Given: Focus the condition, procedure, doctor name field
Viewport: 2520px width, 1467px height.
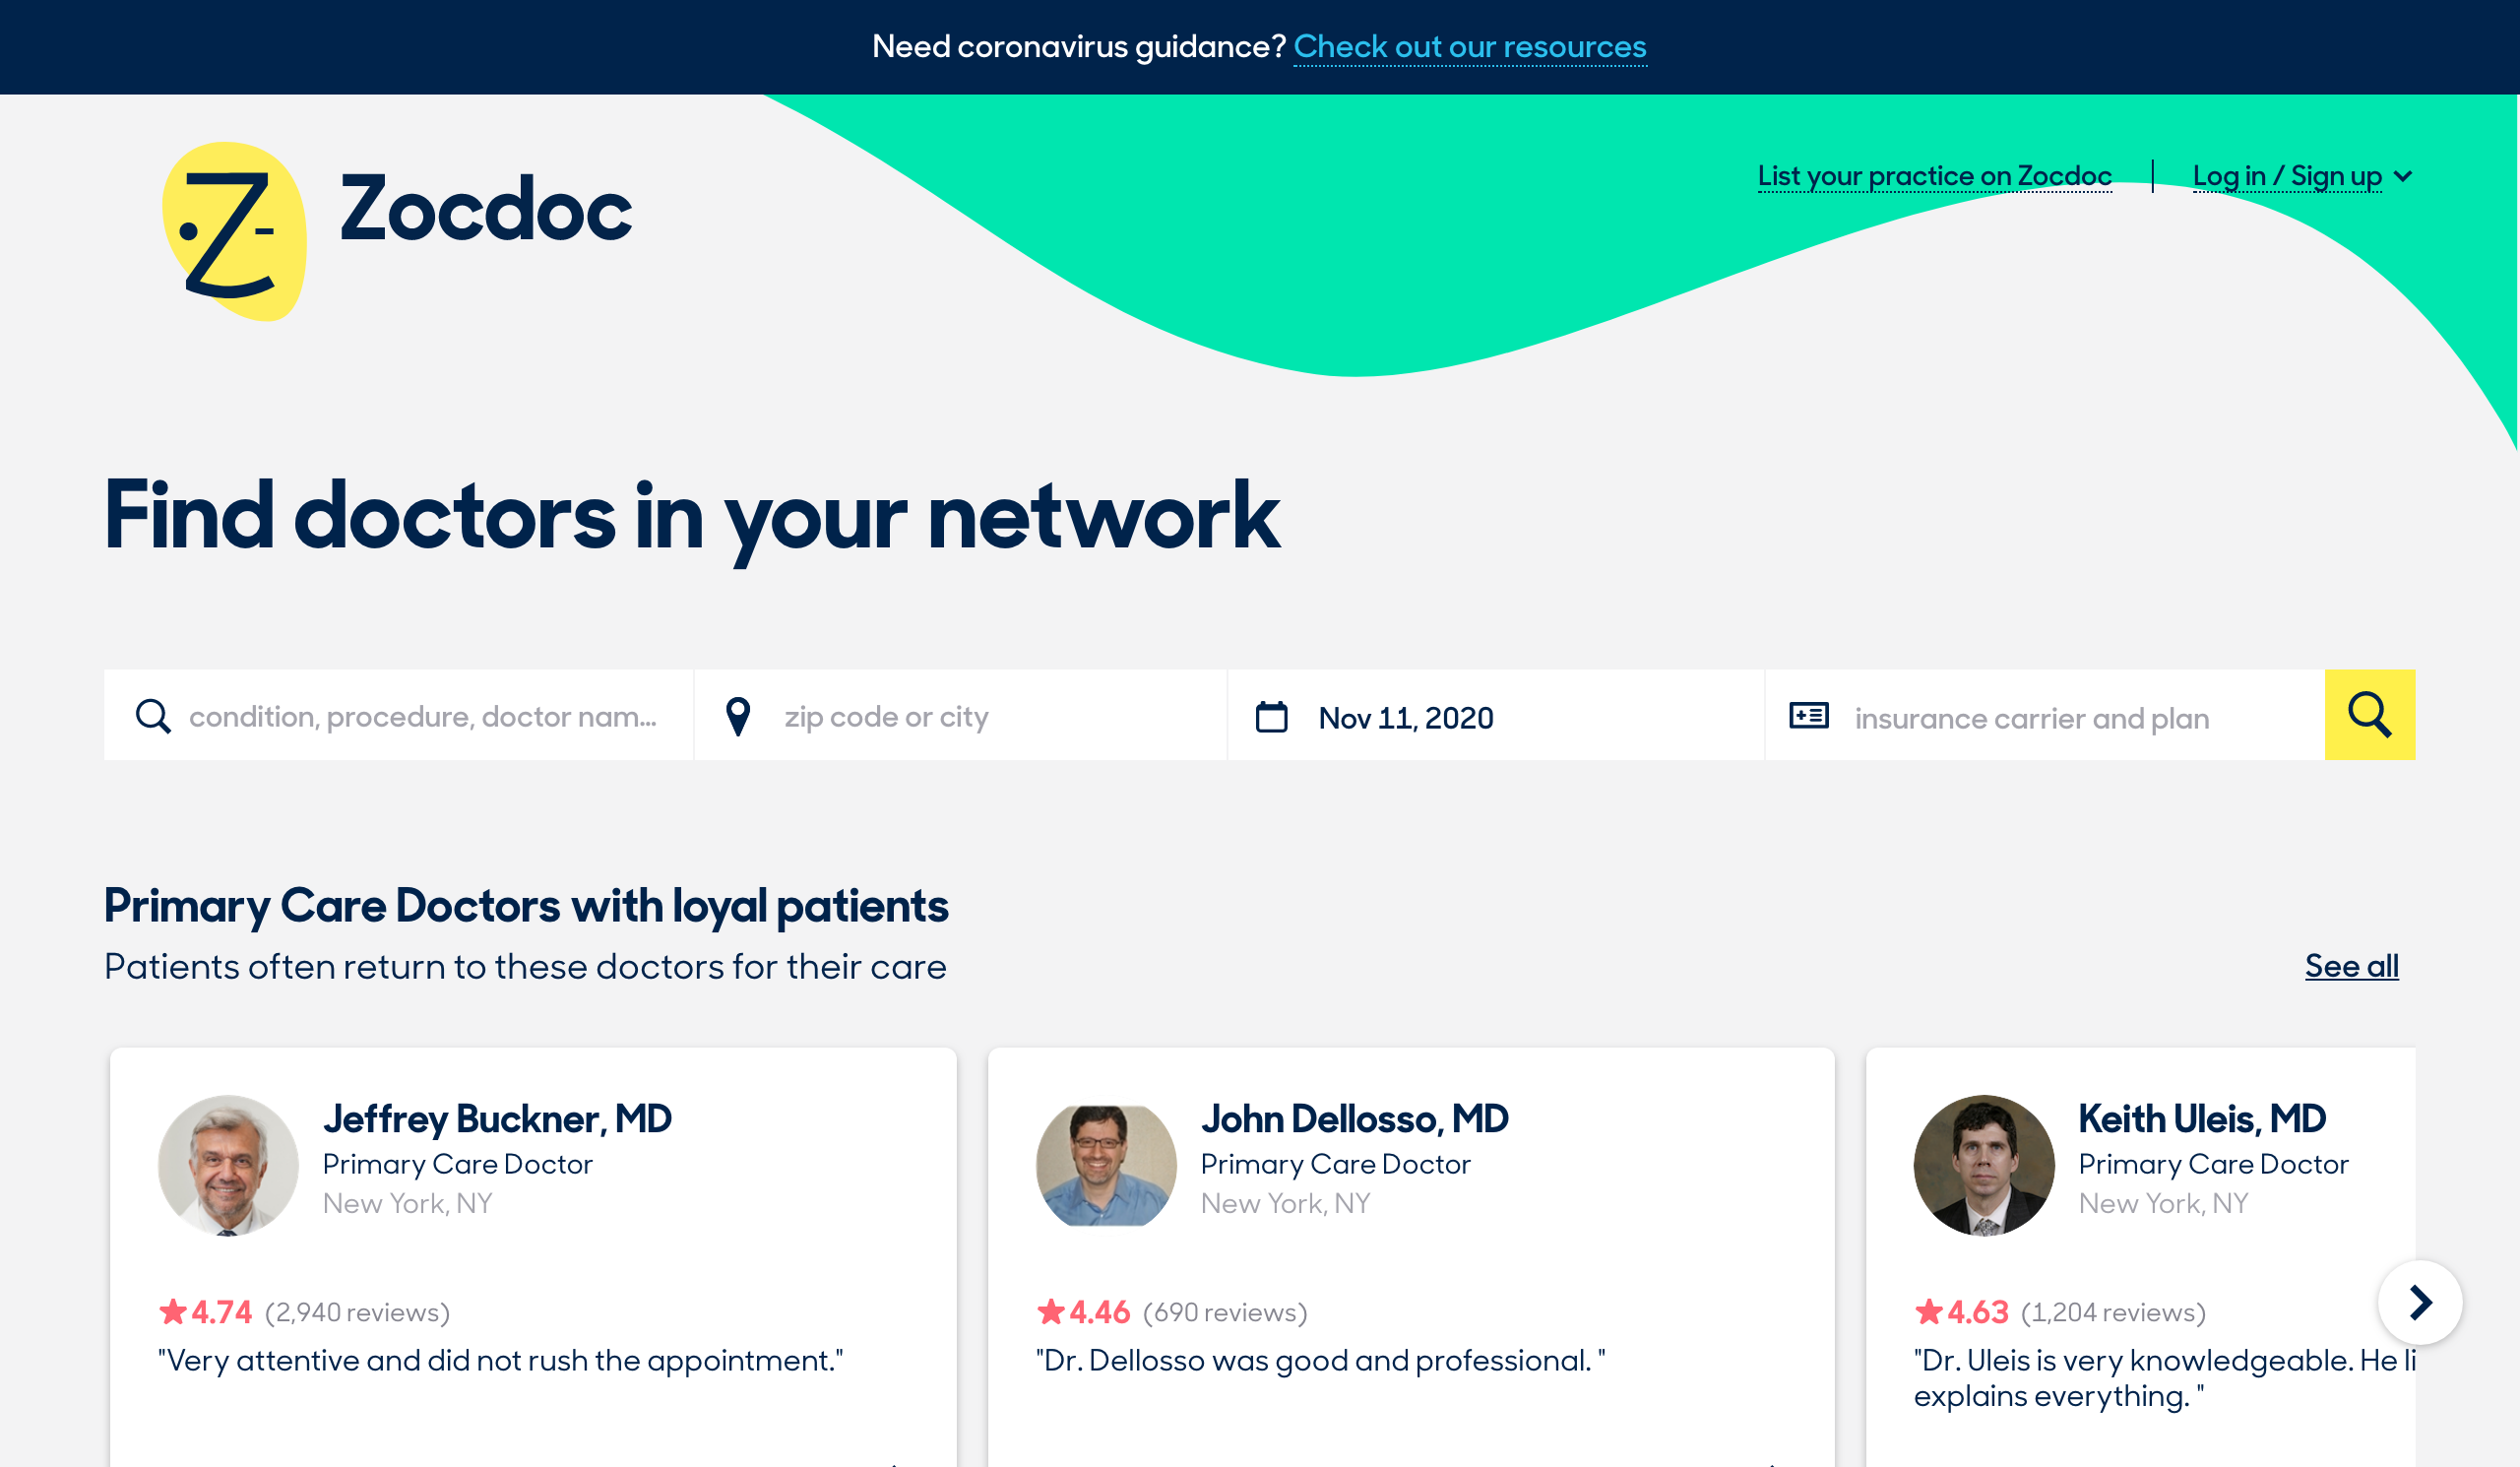Looking at the screenshot, I should pos(398,715).
